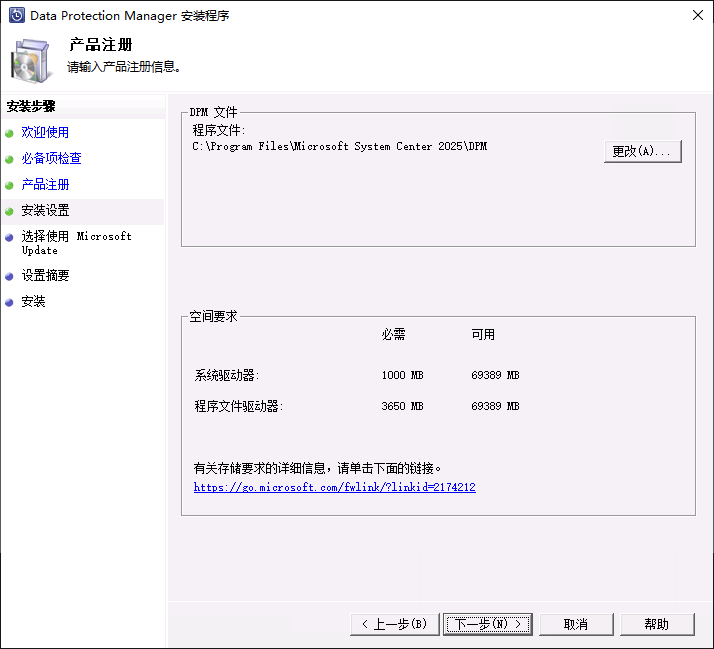Image resolution: width=714 pixels, height=649 pixels.
Task: Click the 有关存储要求的详细信息 description text
Action: [x=317, y=468]
